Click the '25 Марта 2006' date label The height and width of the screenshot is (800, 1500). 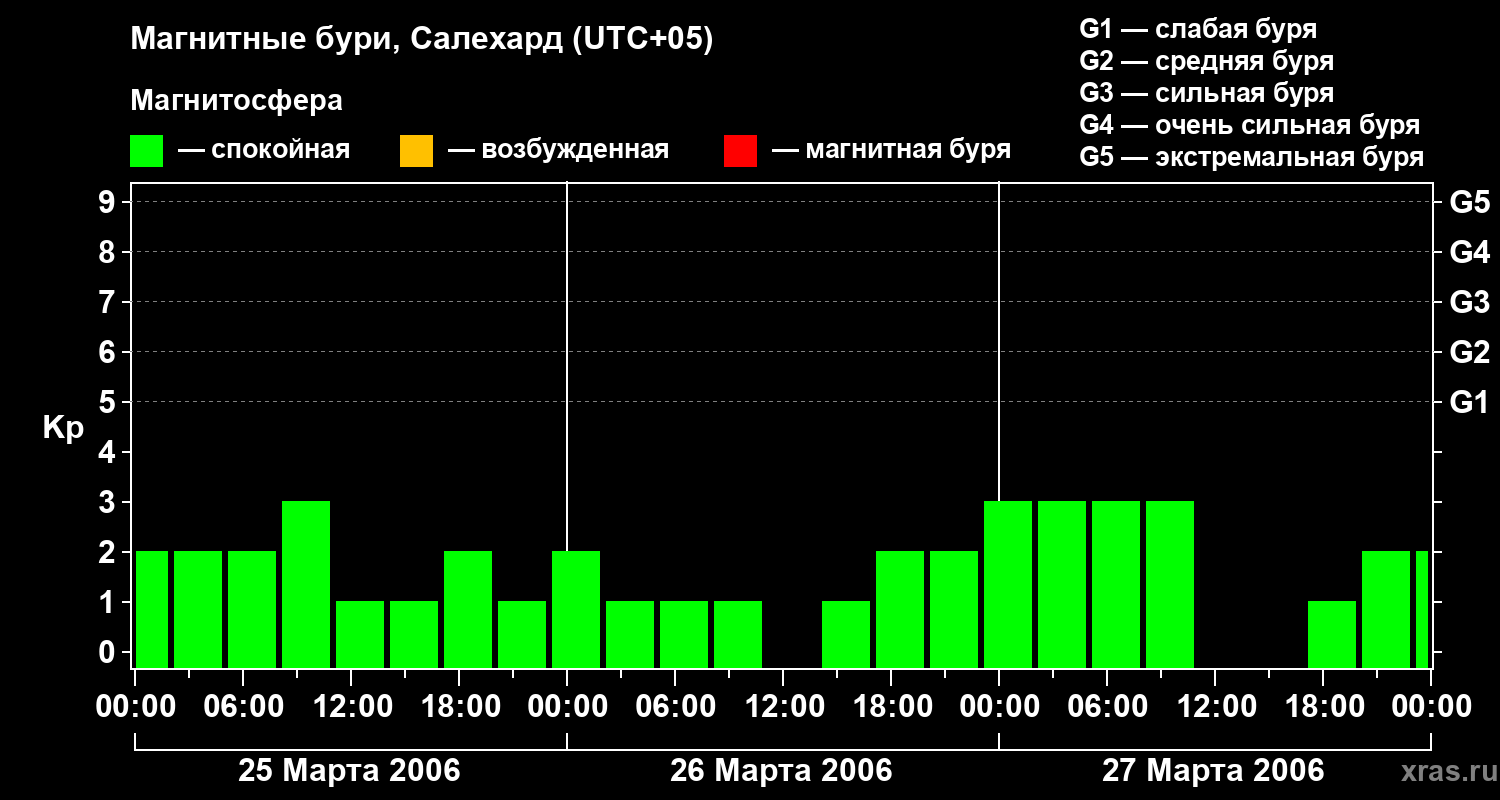[x=349, y=771]
